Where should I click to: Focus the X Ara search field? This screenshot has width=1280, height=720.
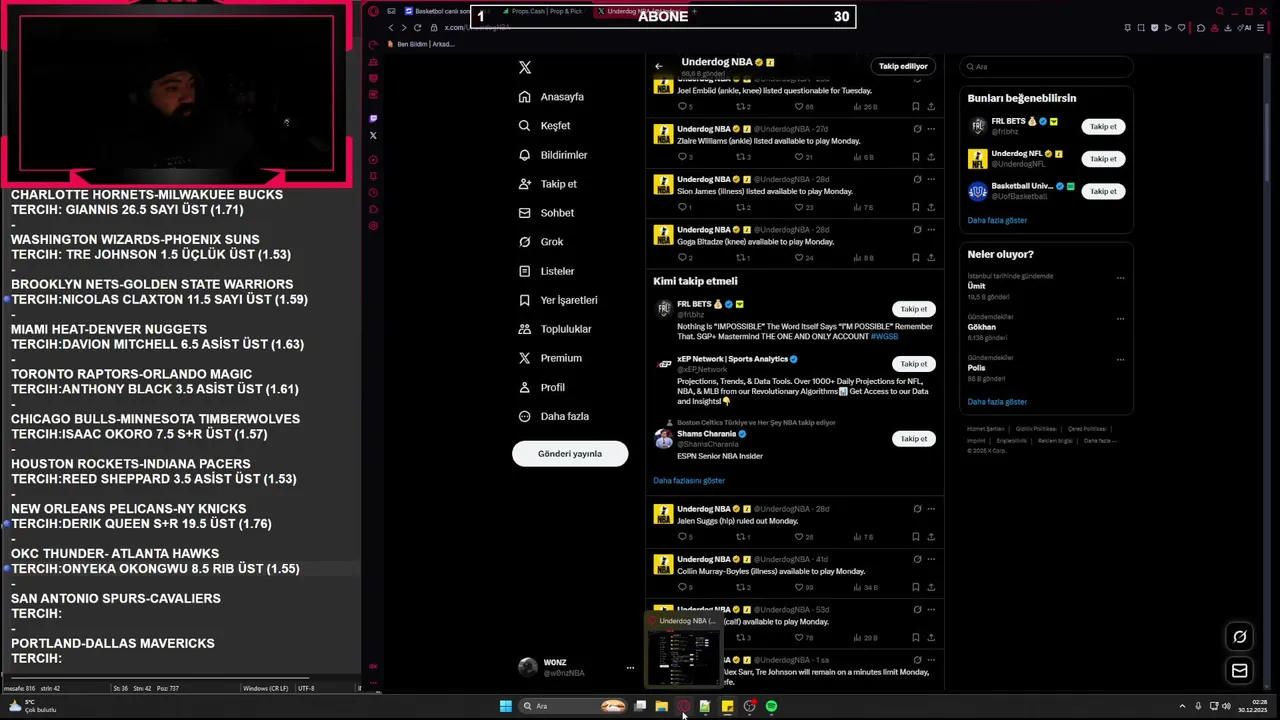pyautogui.click(x=1046, y=66)
